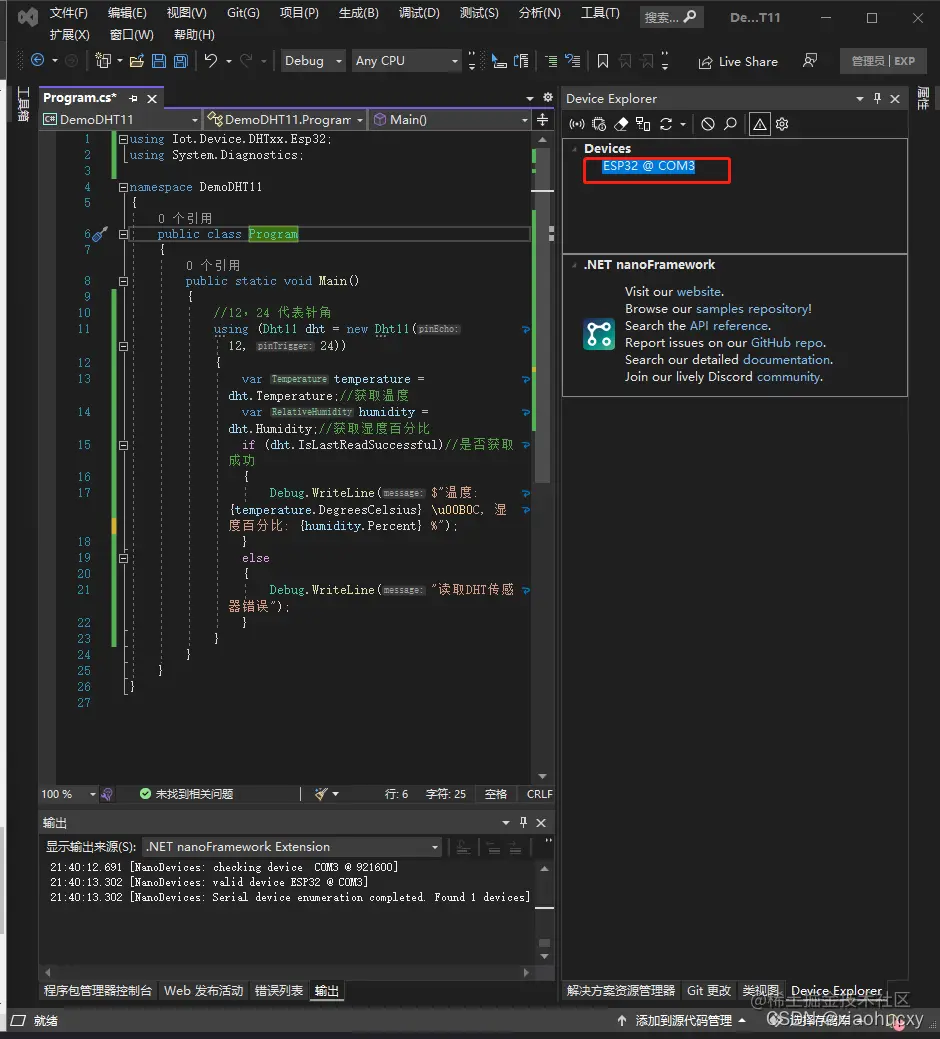Click 添加到源代码管理 in the status bar
The height and width of the screenshot is (1039, 940).
(683, 1020)
